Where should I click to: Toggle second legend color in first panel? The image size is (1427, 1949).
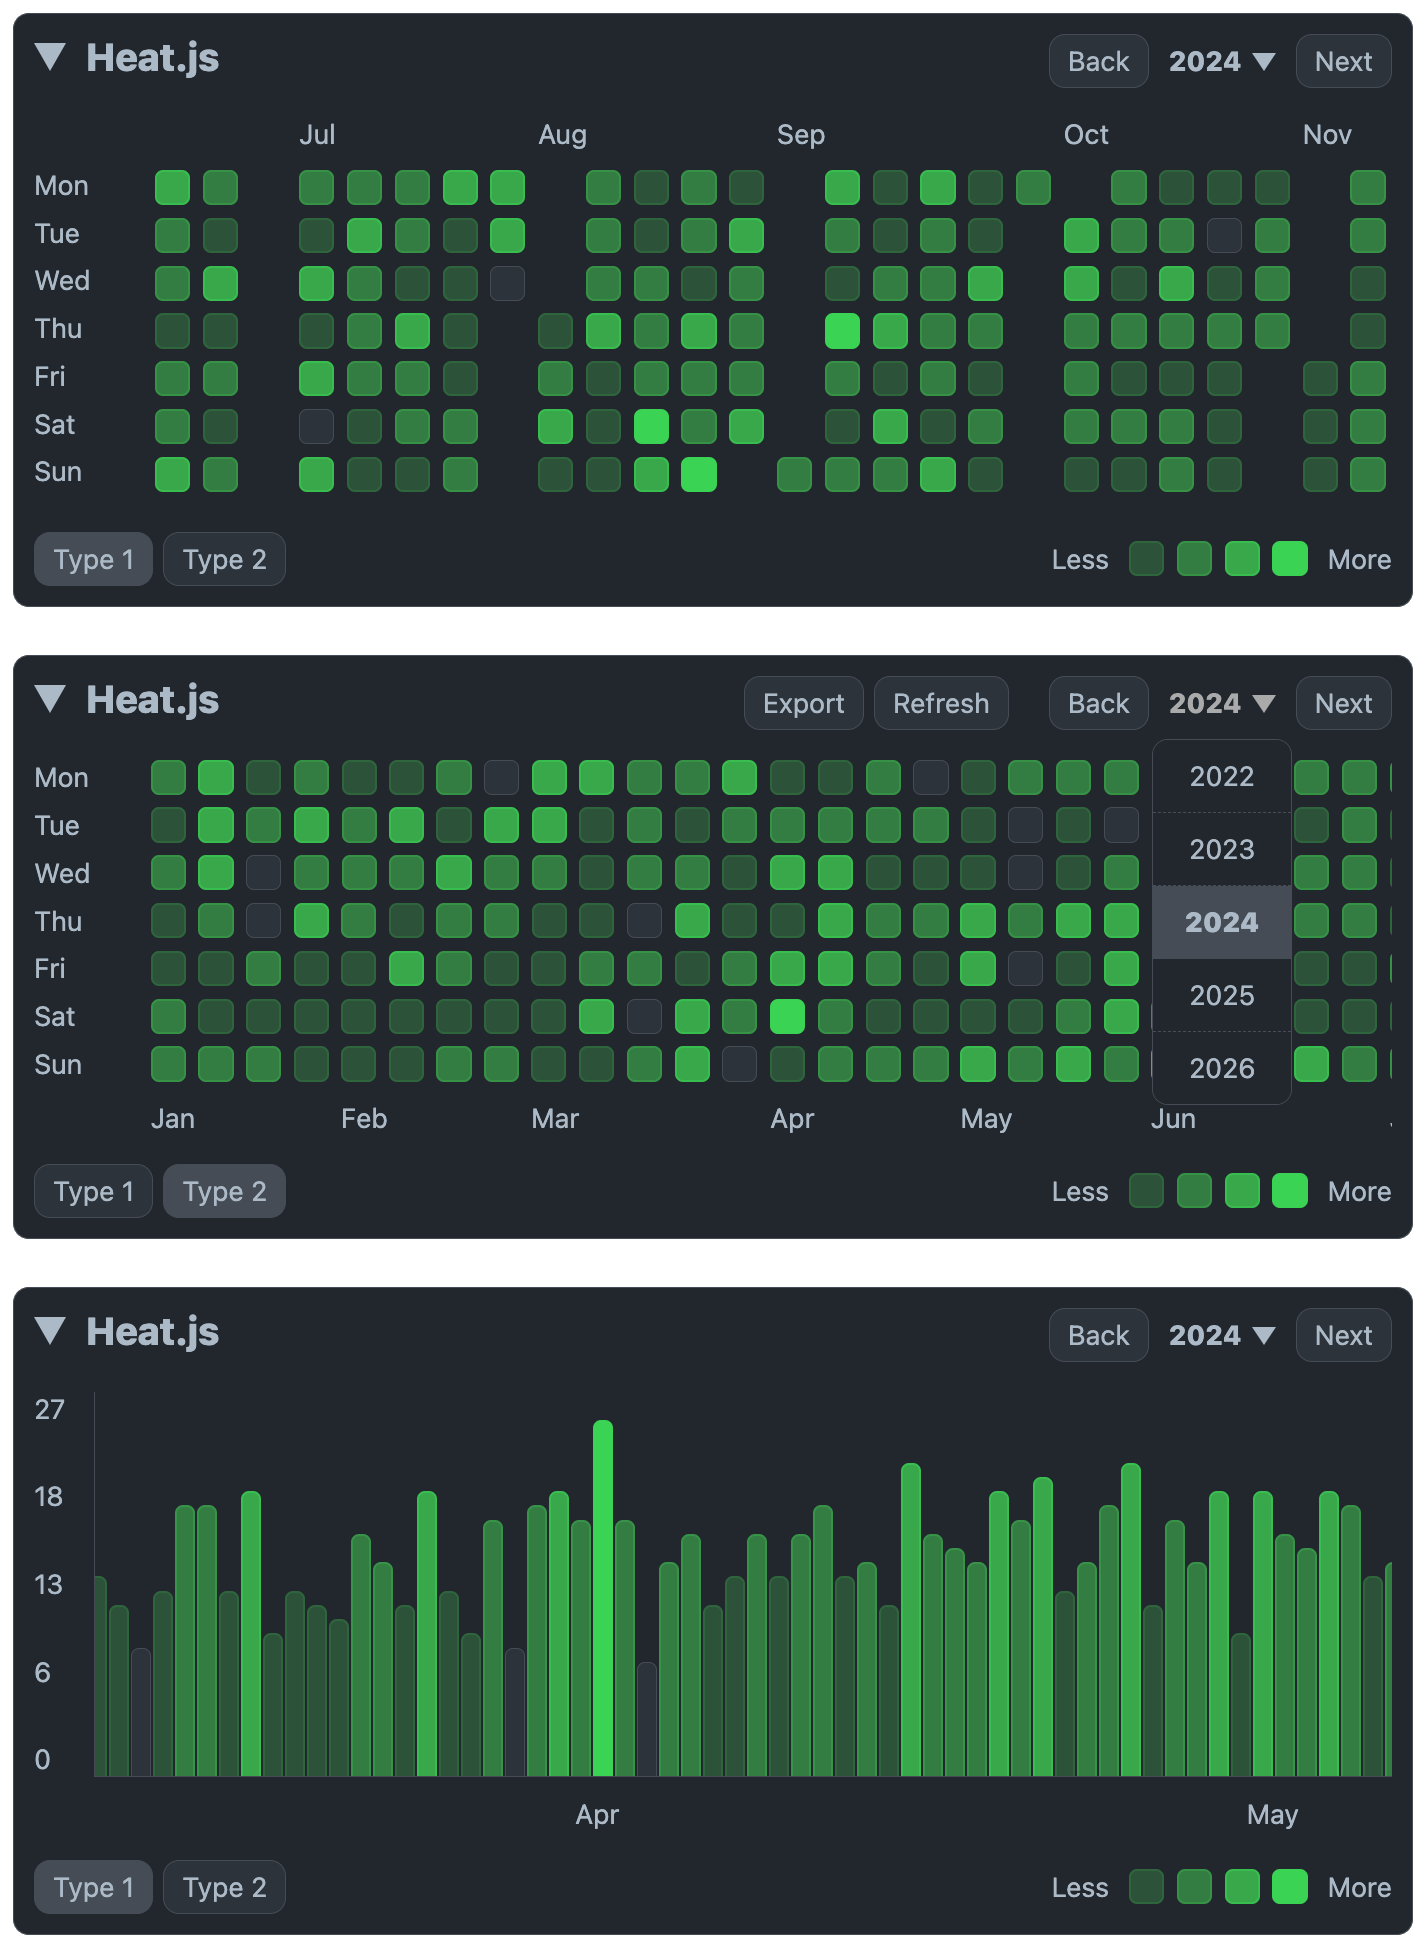point(1194,559)
